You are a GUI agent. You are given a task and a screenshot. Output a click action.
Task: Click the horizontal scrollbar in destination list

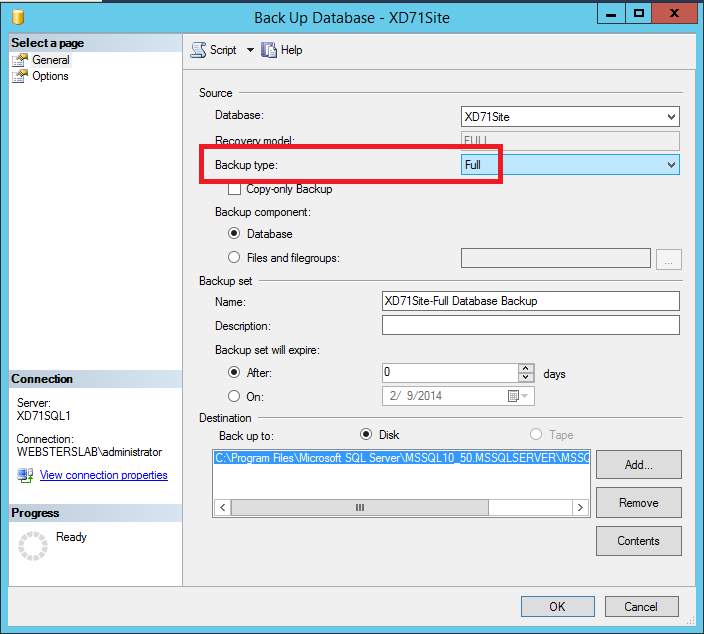(x=400, y=508)
